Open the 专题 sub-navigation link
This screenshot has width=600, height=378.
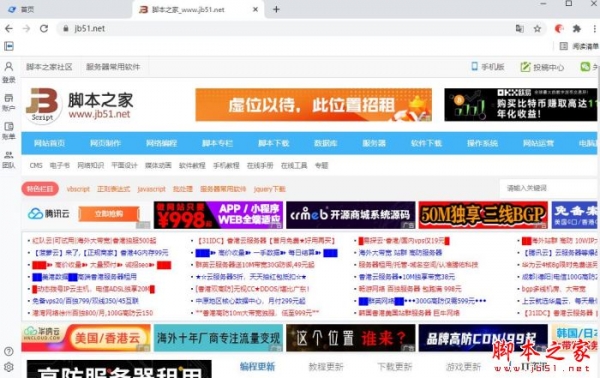pos(321,165)
